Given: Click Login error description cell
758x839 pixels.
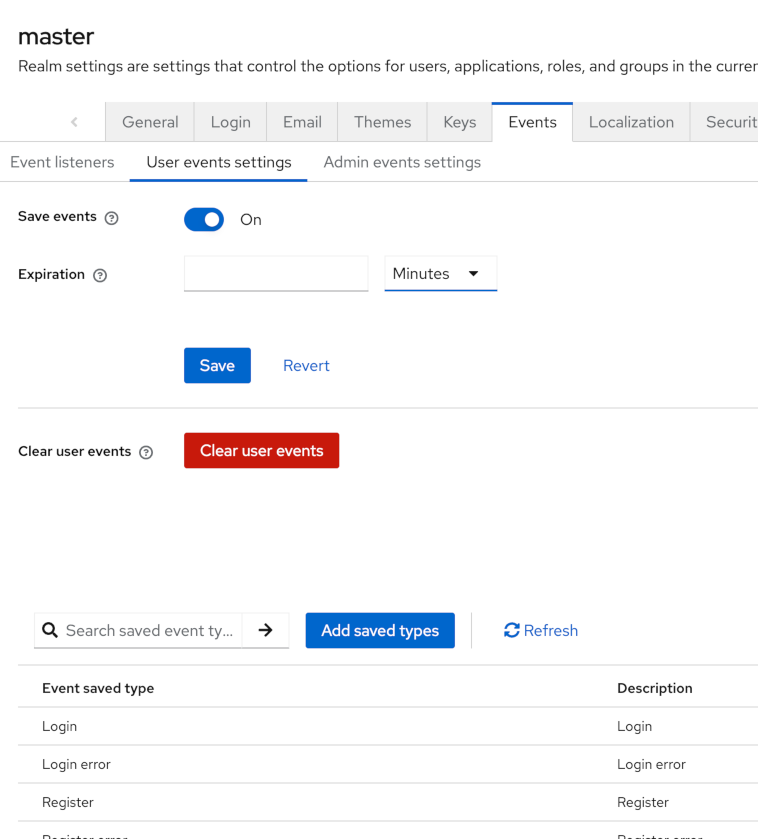Looking at the screenshot, I should click(x=652, y=764).
